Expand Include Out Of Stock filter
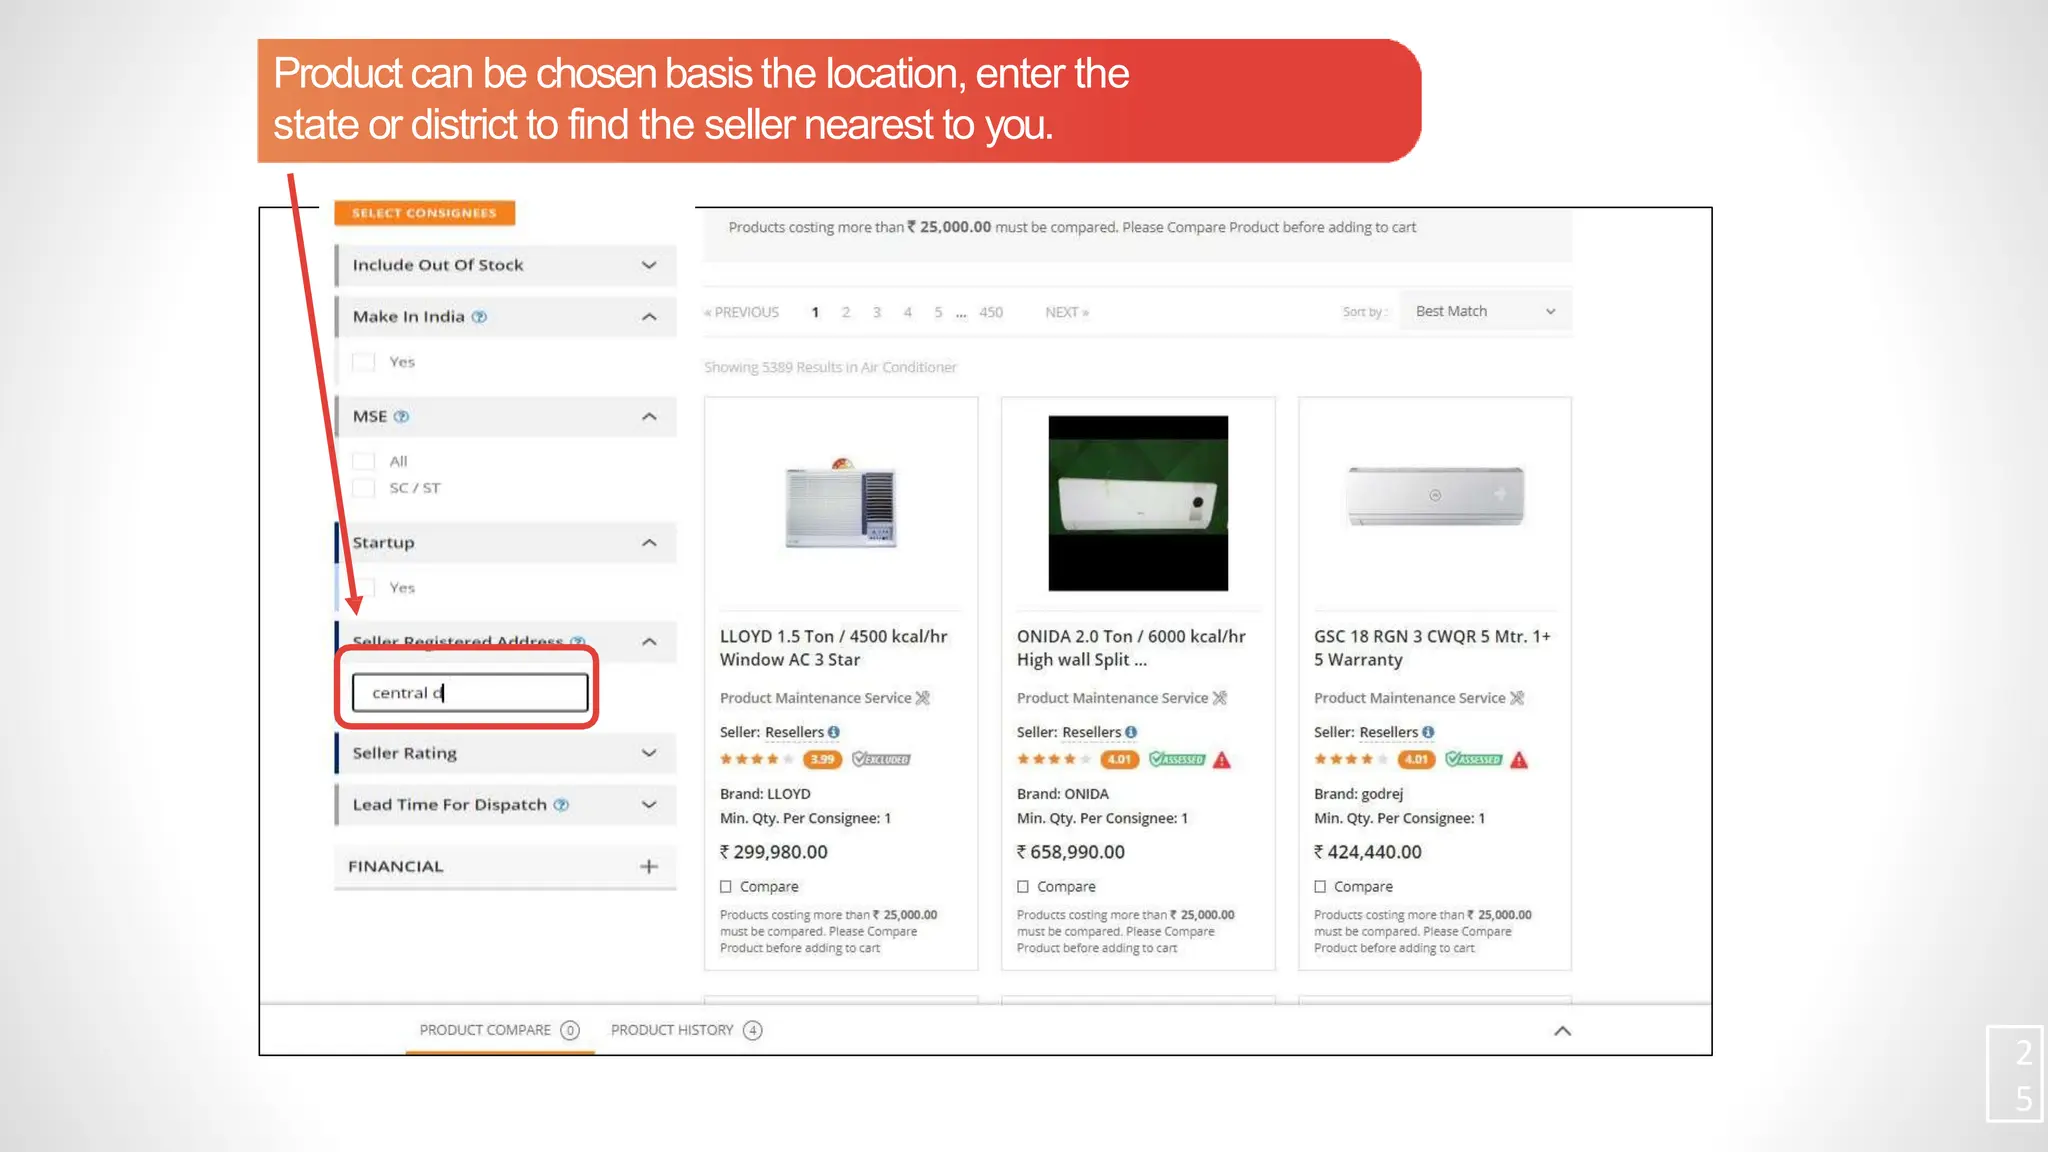Screen dimensions: 2048x1152 tap(649, 265)
